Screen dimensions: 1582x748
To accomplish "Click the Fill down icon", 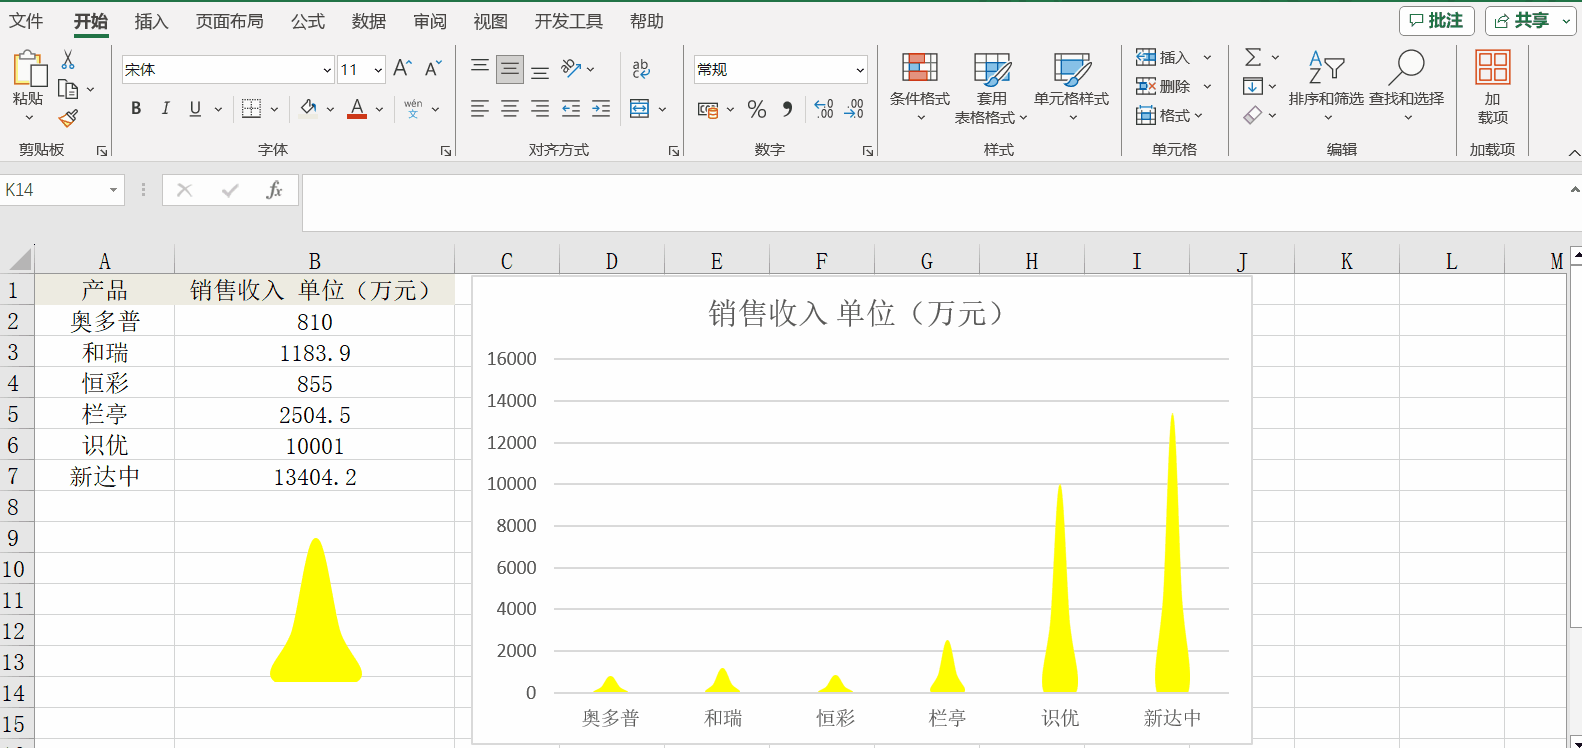I will pyautogui.click(x=1253, y=86).
